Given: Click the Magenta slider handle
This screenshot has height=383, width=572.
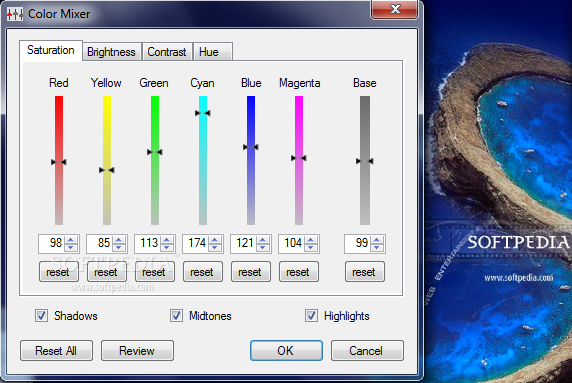Looking at the screenshot, I should 299,158.
